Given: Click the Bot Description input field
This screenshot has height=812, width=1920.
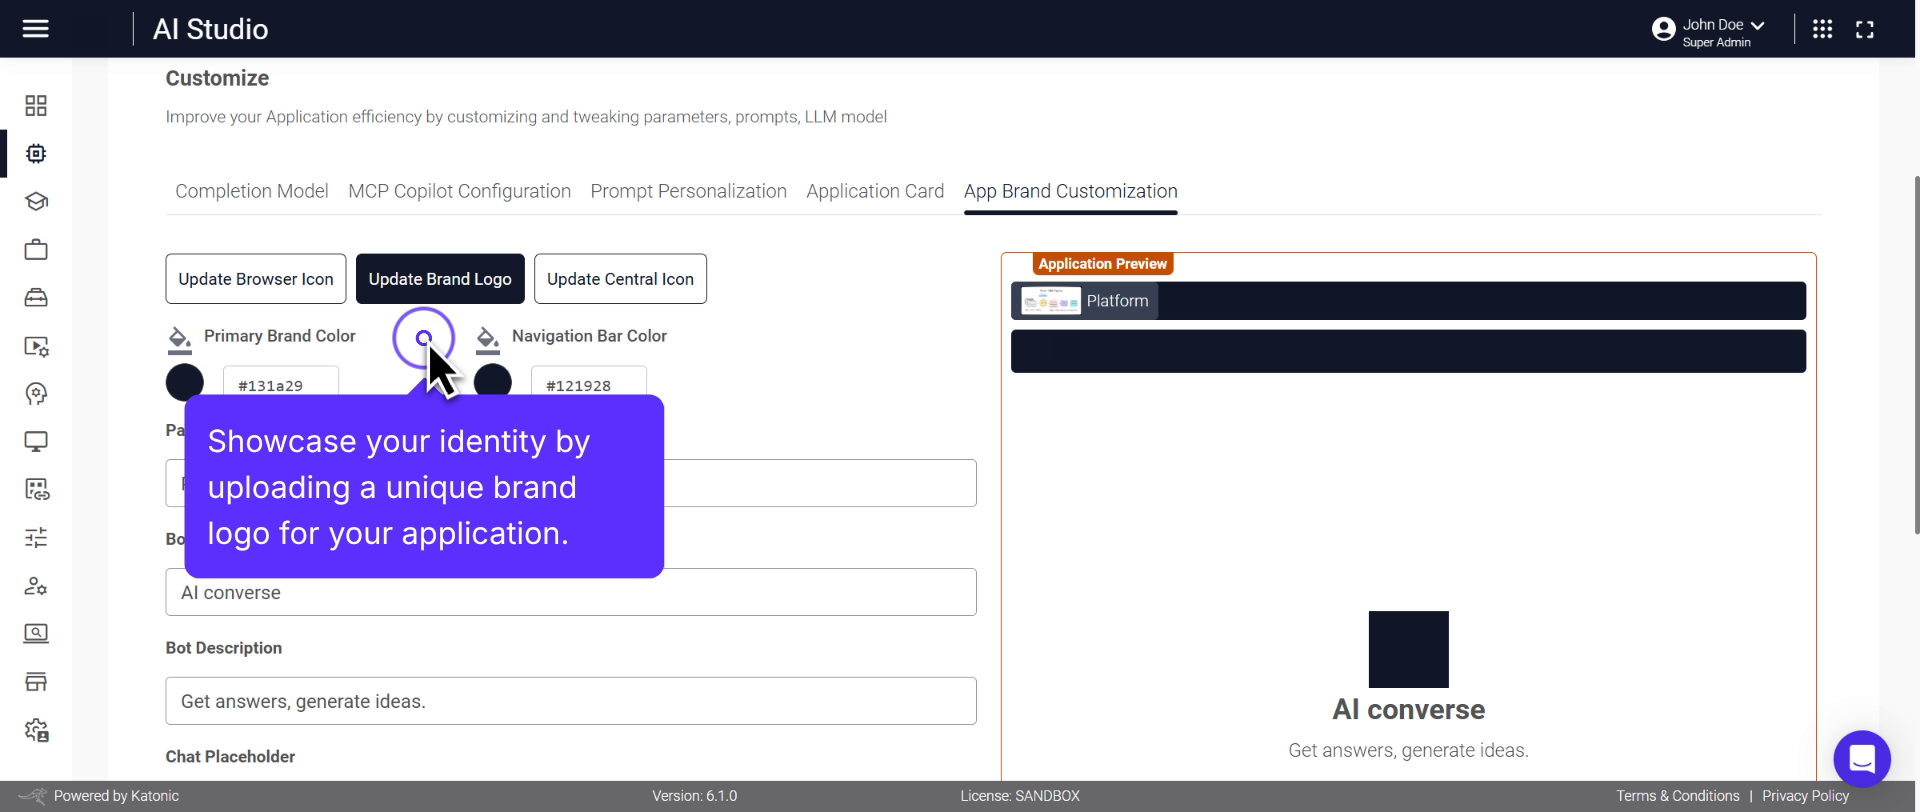Looking at the screenshot, I should pos(571,701).
